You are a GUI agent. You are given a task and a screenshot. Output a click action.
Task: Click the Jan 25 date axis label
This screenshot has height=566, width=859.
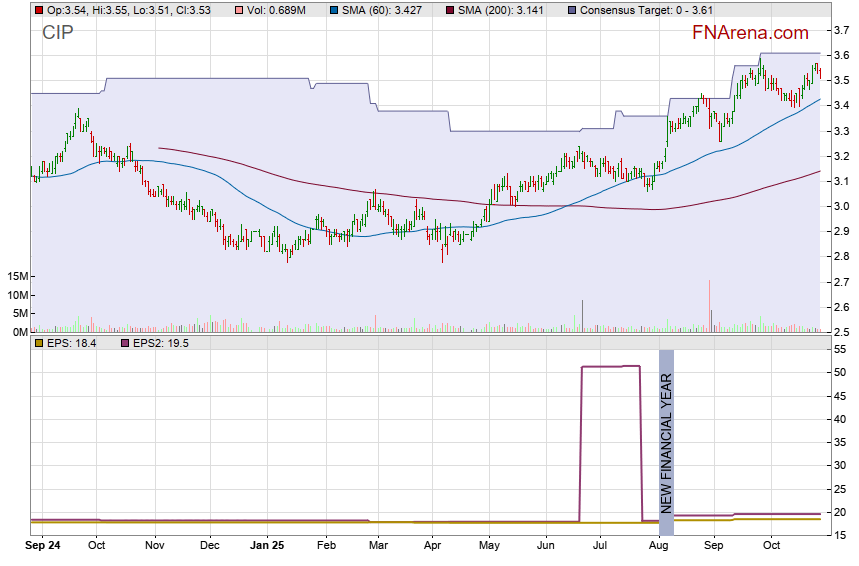(x=267, y=547)
